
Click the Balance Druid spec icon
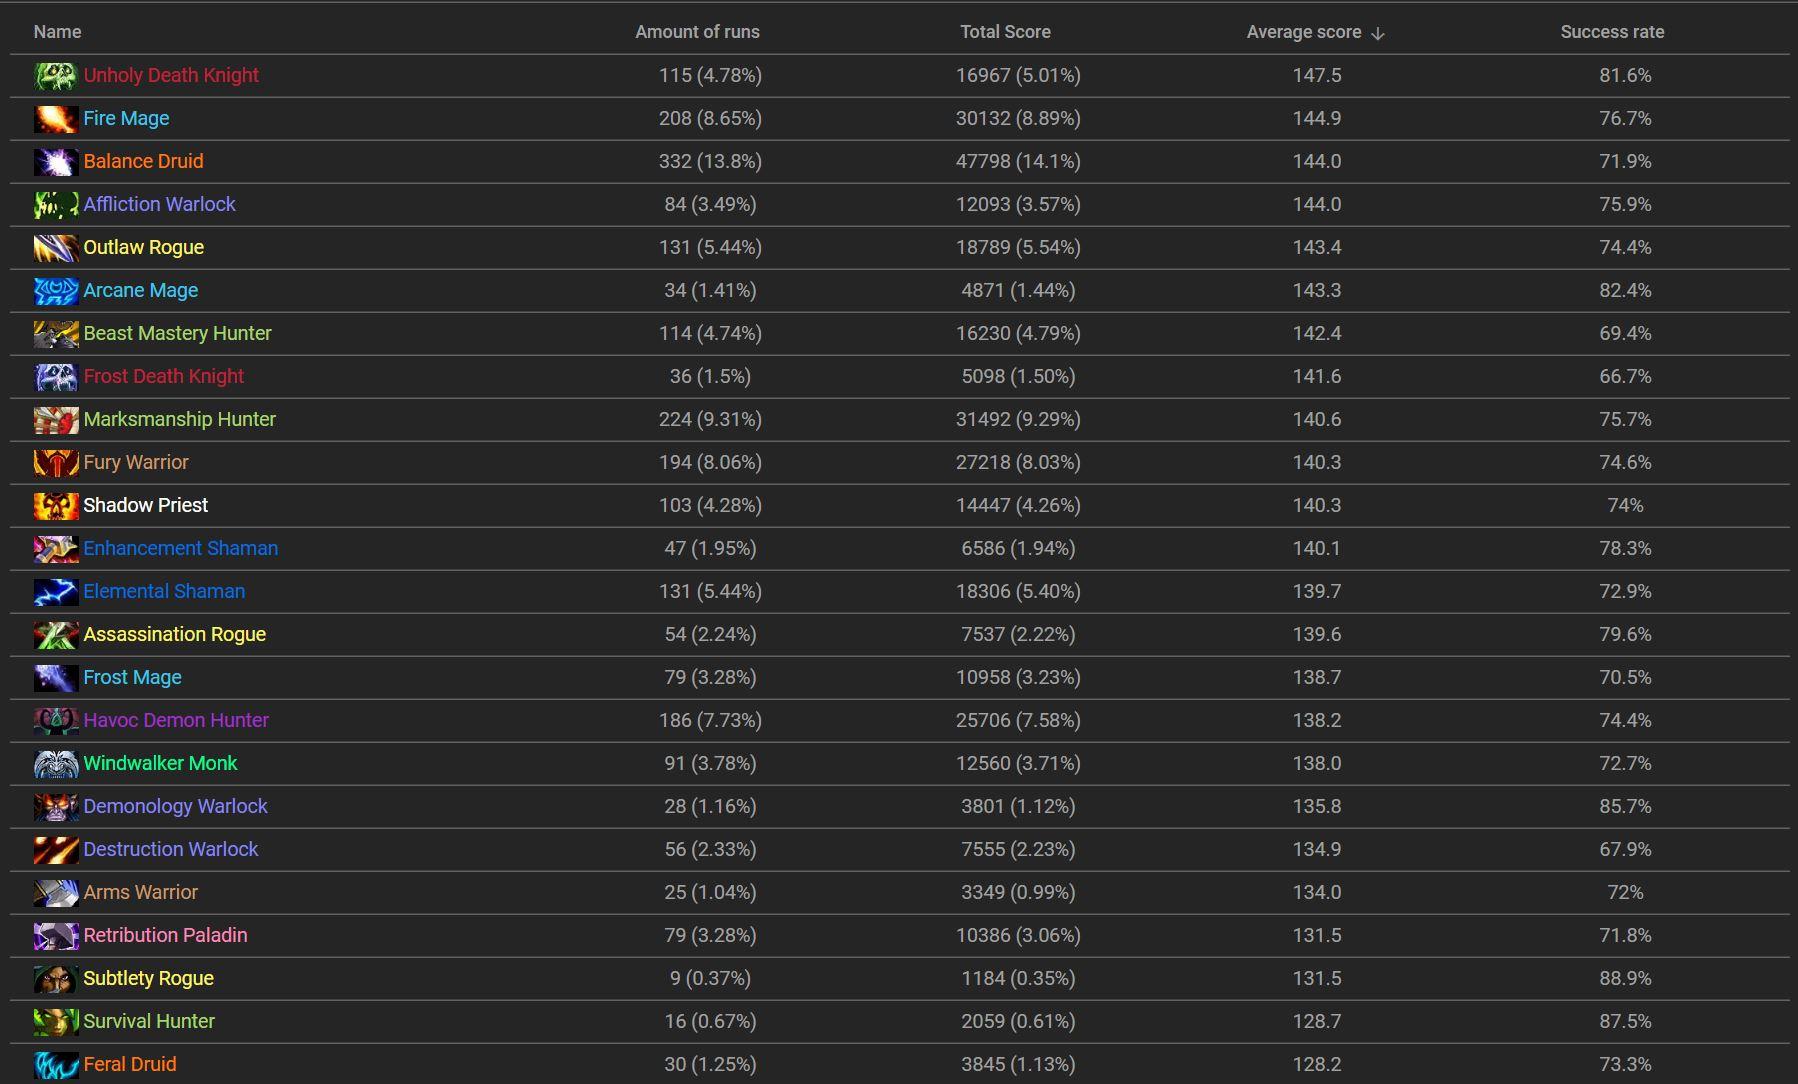[56, 162]
